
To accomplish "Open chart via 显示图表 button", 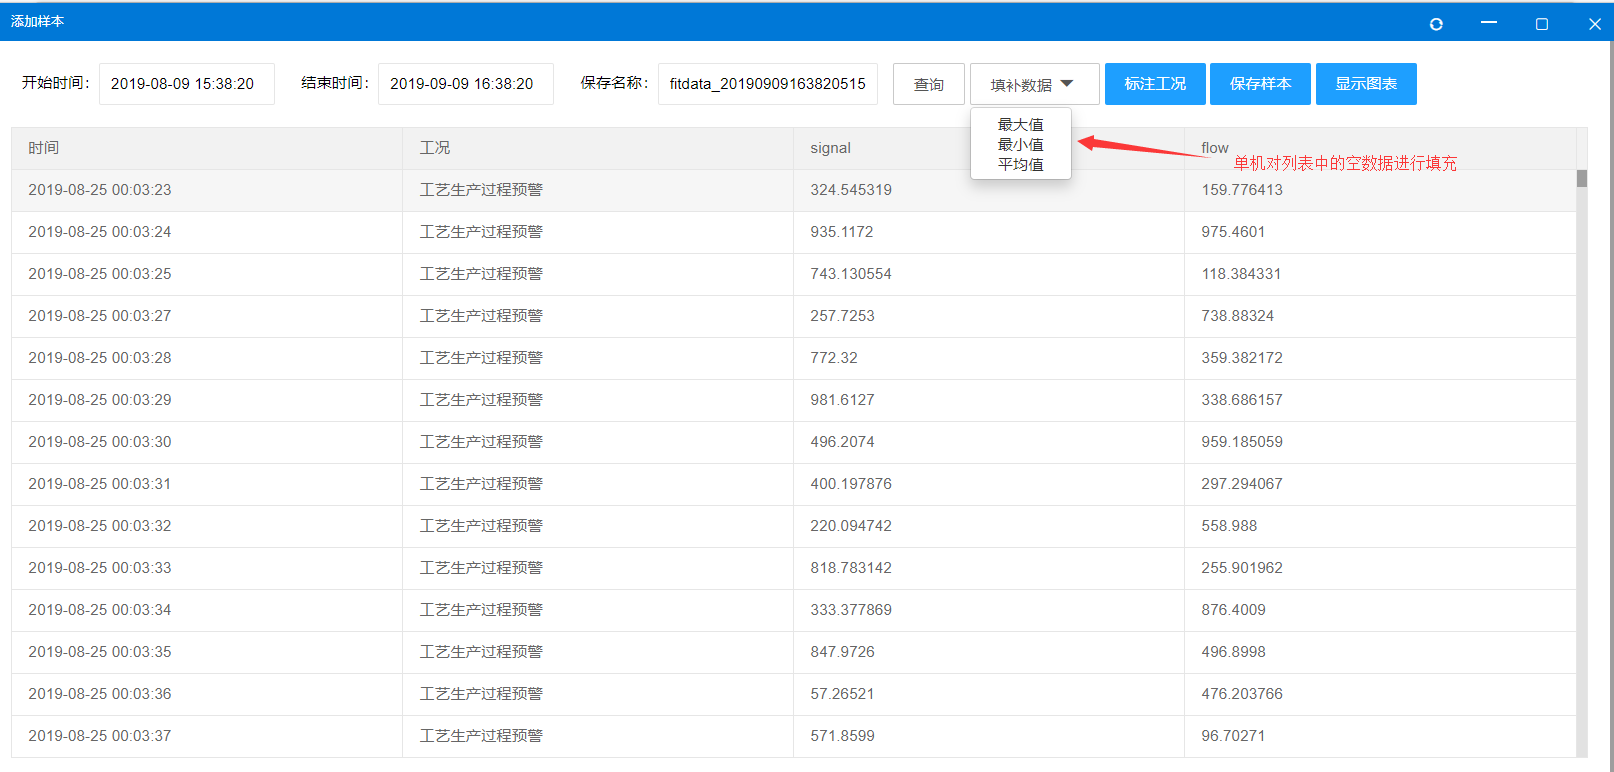I will pos(1366,84).
